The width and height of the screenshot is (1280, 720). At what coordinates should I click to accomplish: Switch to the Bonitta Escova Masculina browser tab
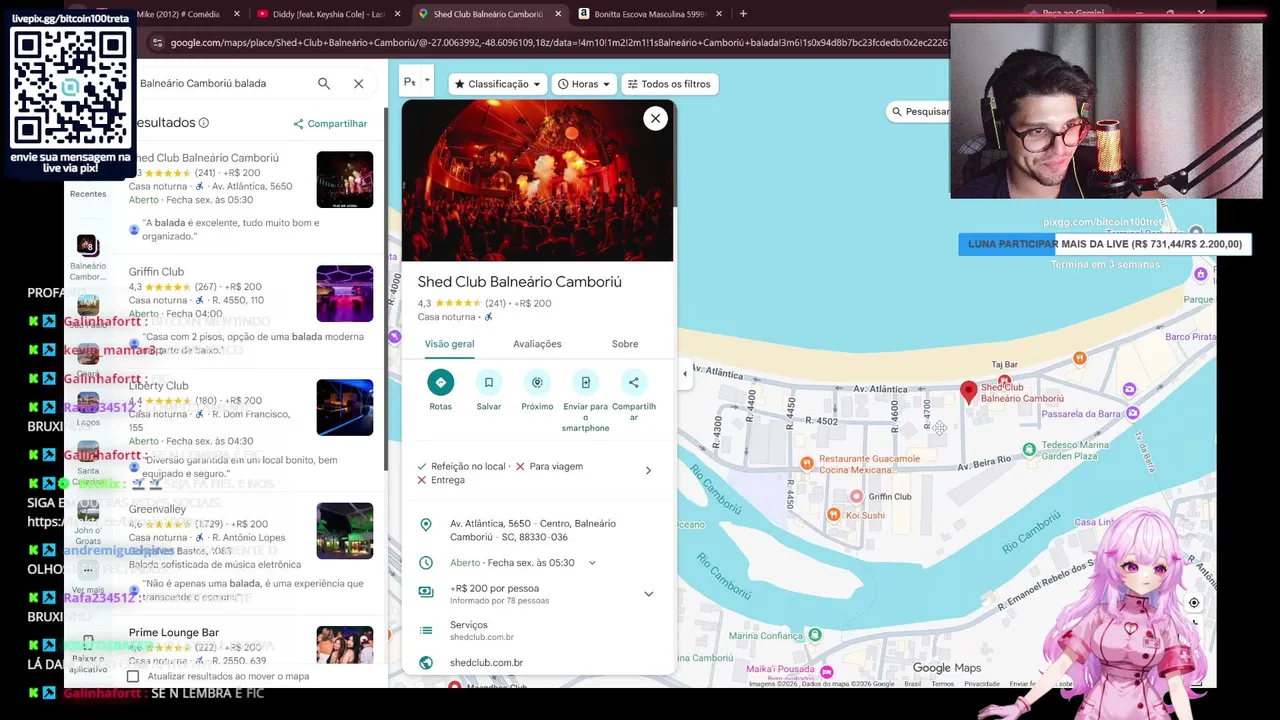click(650, 14)
